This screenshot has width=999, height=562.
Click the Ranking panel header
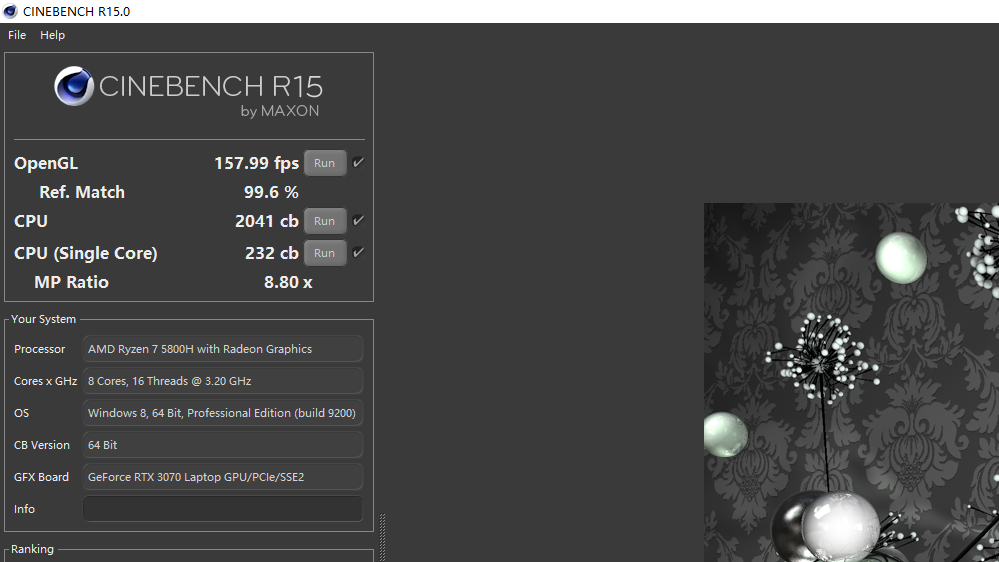(x=32, y=549)
